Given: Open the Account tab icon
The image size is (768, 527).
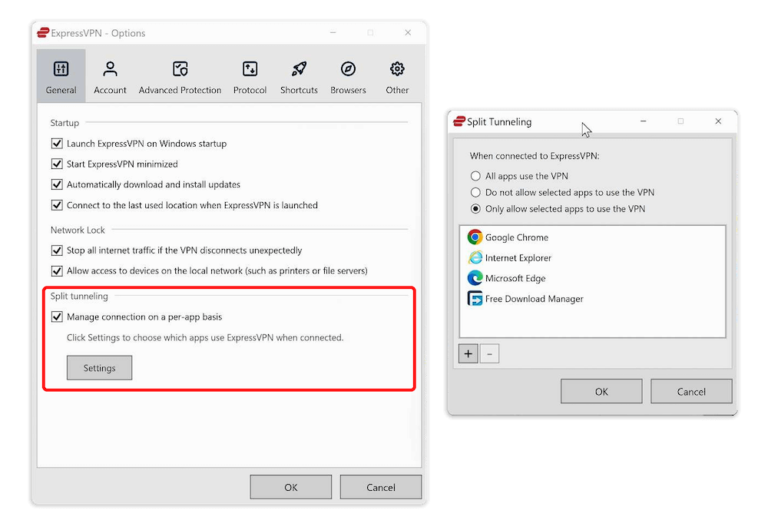Looking at the screenshot, I should pos(110,69).
